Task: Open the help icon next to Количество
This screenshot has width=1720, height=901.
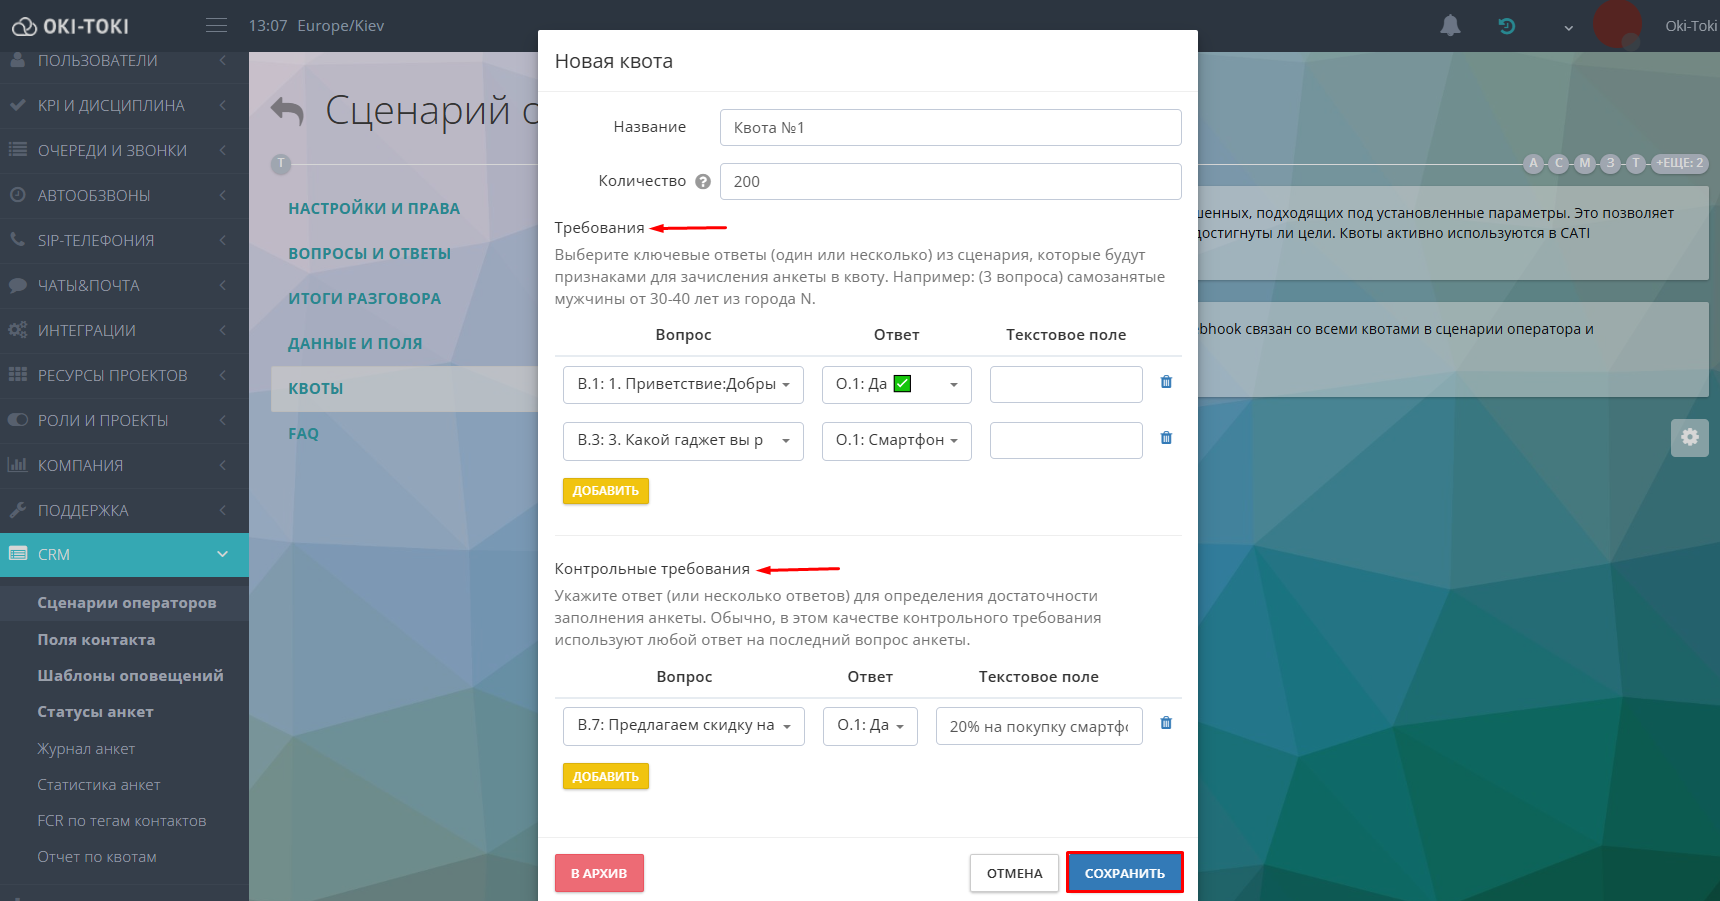Action: (x=703, y=182)
